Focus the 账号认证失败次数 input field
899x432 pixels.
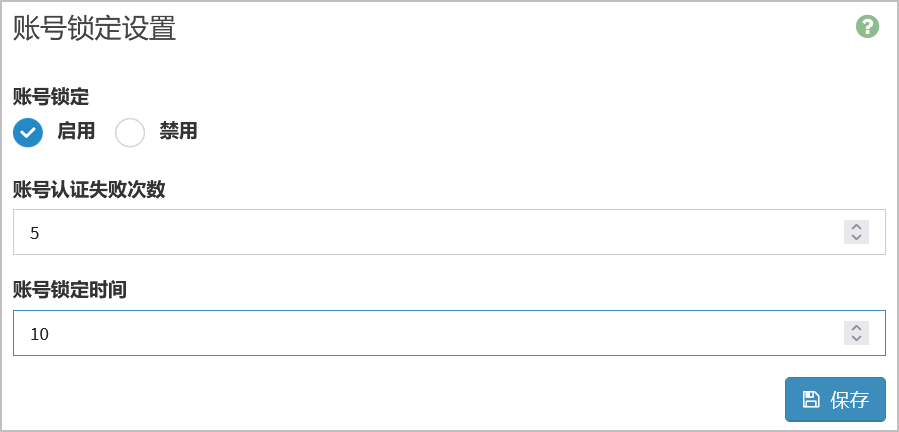[450, 232]
